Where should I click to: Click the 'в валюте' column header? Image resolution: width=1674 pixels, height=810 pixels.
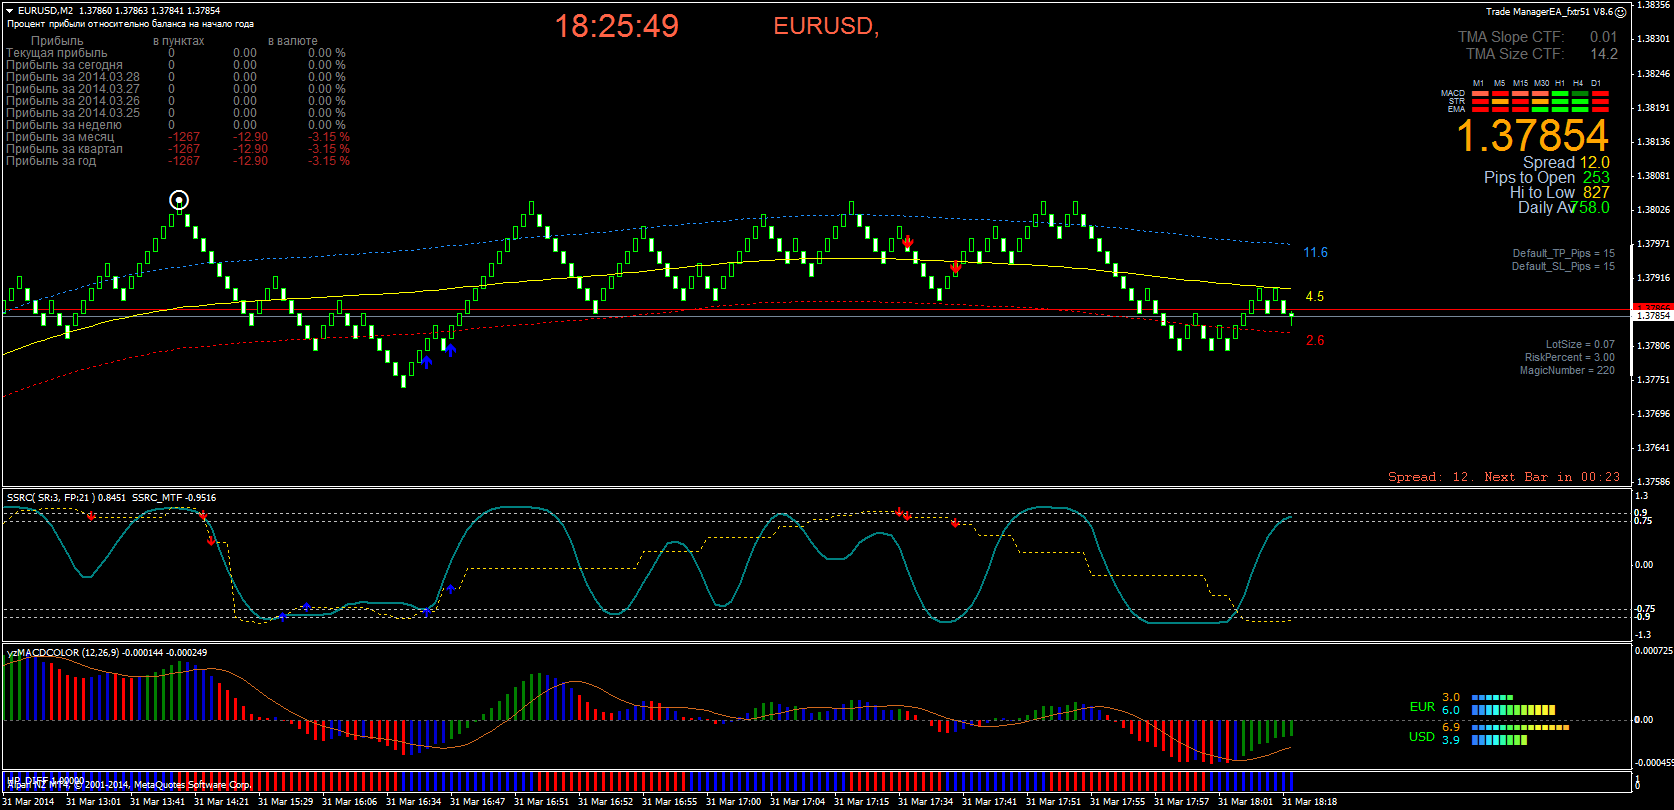coord(293,41)
